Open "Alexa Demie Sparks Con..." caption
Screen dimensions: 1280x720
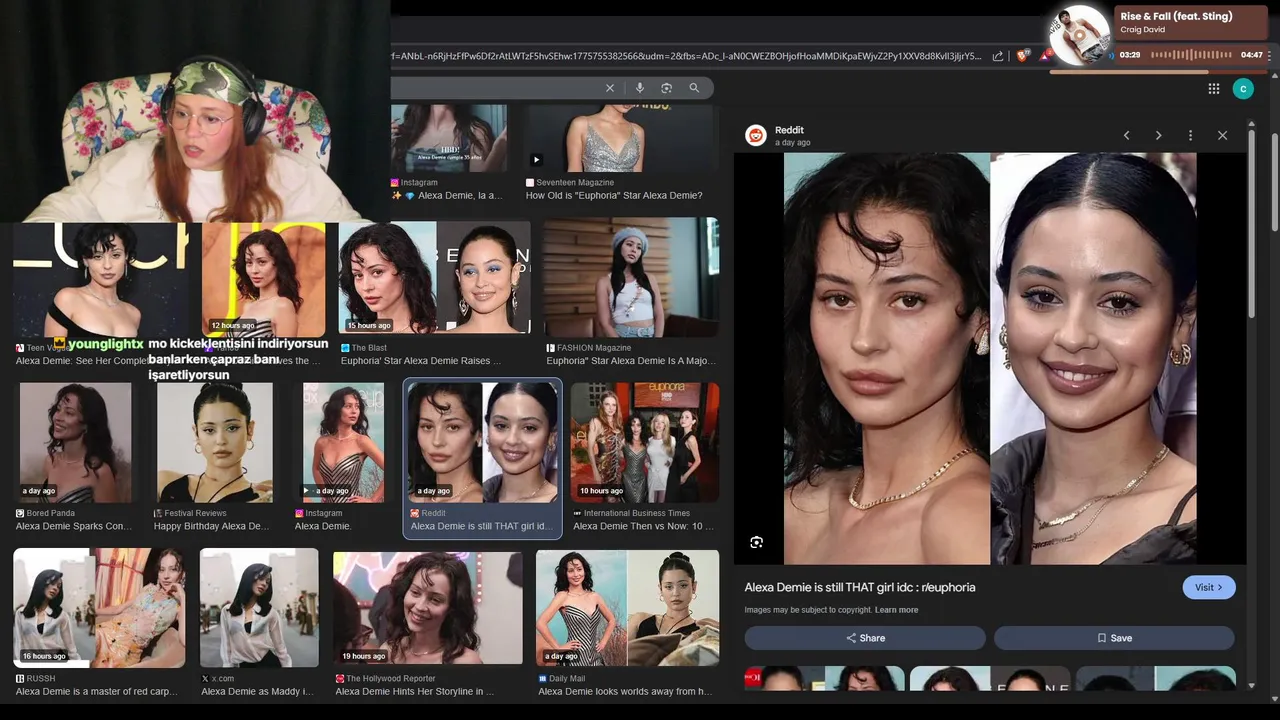tap(73, 526)
